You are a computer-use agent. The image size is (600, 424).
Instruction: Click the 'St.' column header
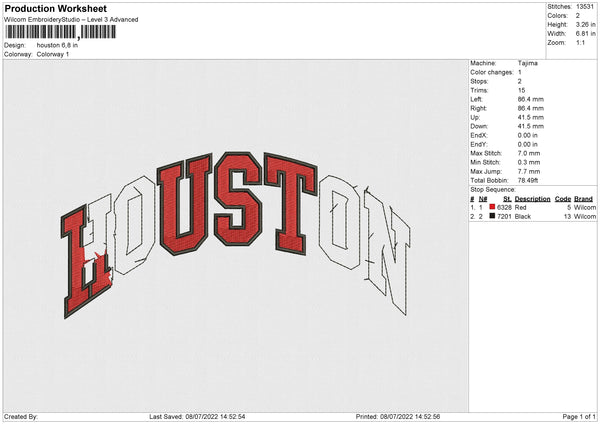click(507, 199)
